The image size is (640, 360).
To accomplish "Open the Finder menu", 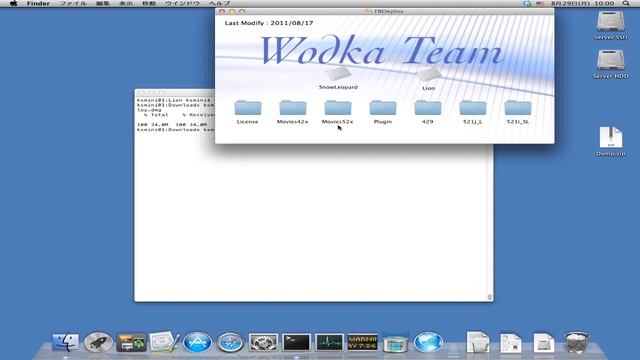I will point(38,3).
